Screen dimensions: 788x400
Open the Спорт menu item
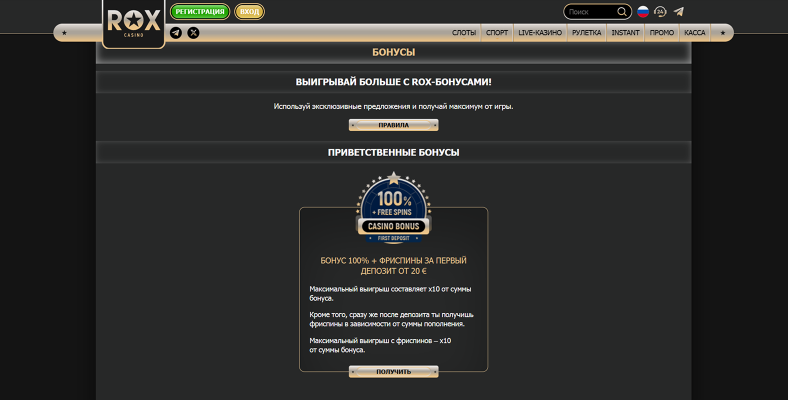click(497, 33)
